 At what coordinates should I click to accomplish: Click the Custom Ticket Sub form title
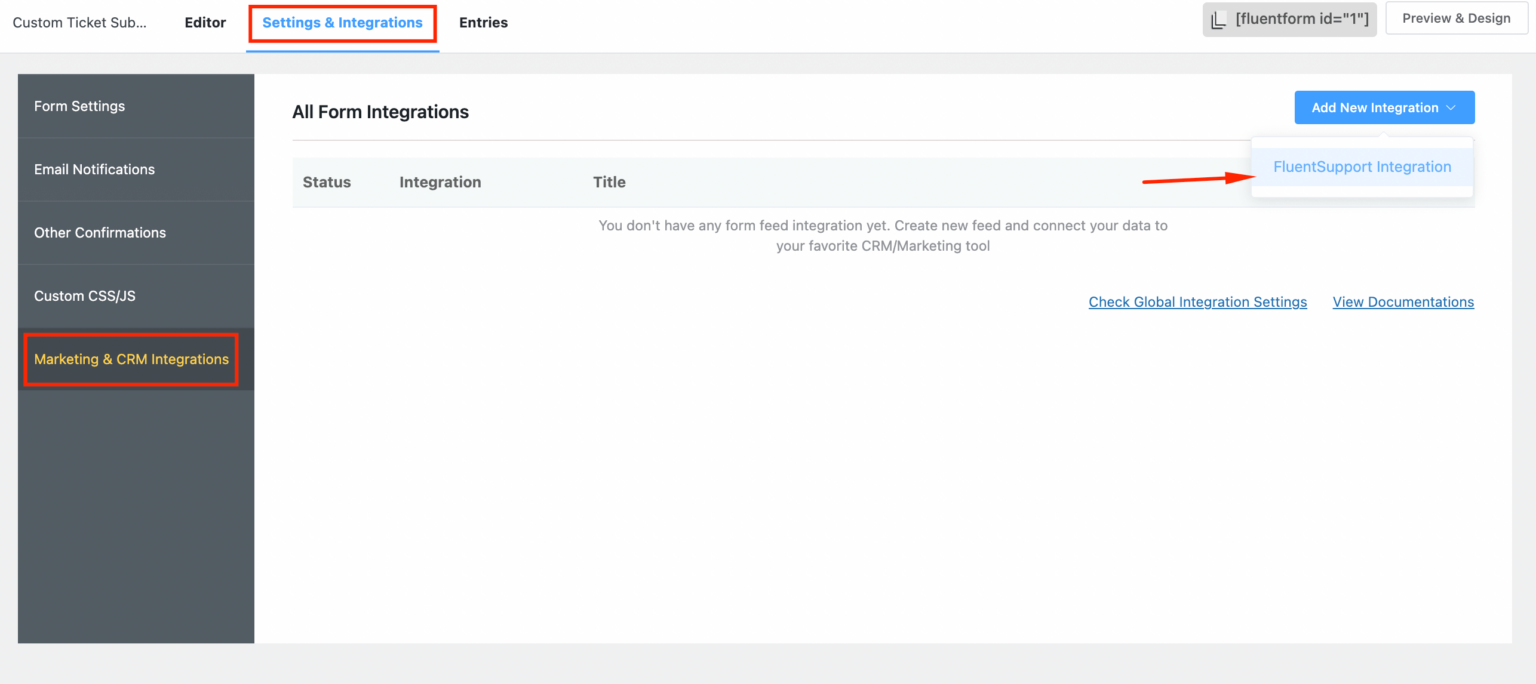[80, 22]
